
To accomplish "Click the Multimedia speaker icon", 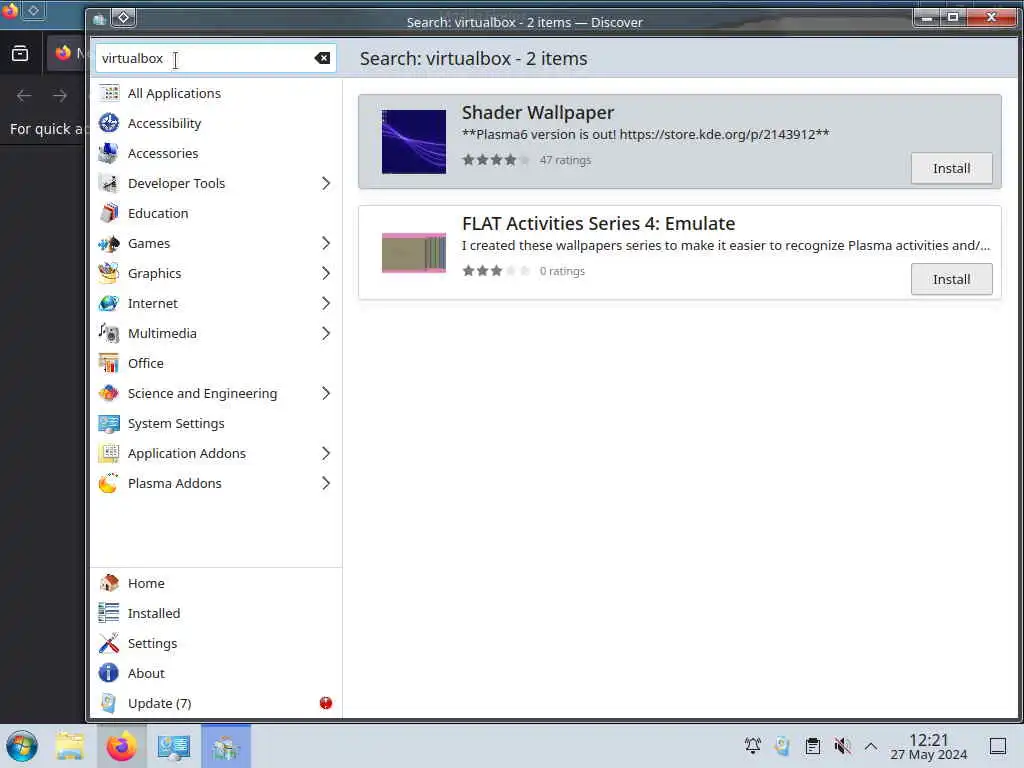I will click(x=109, y=334).
